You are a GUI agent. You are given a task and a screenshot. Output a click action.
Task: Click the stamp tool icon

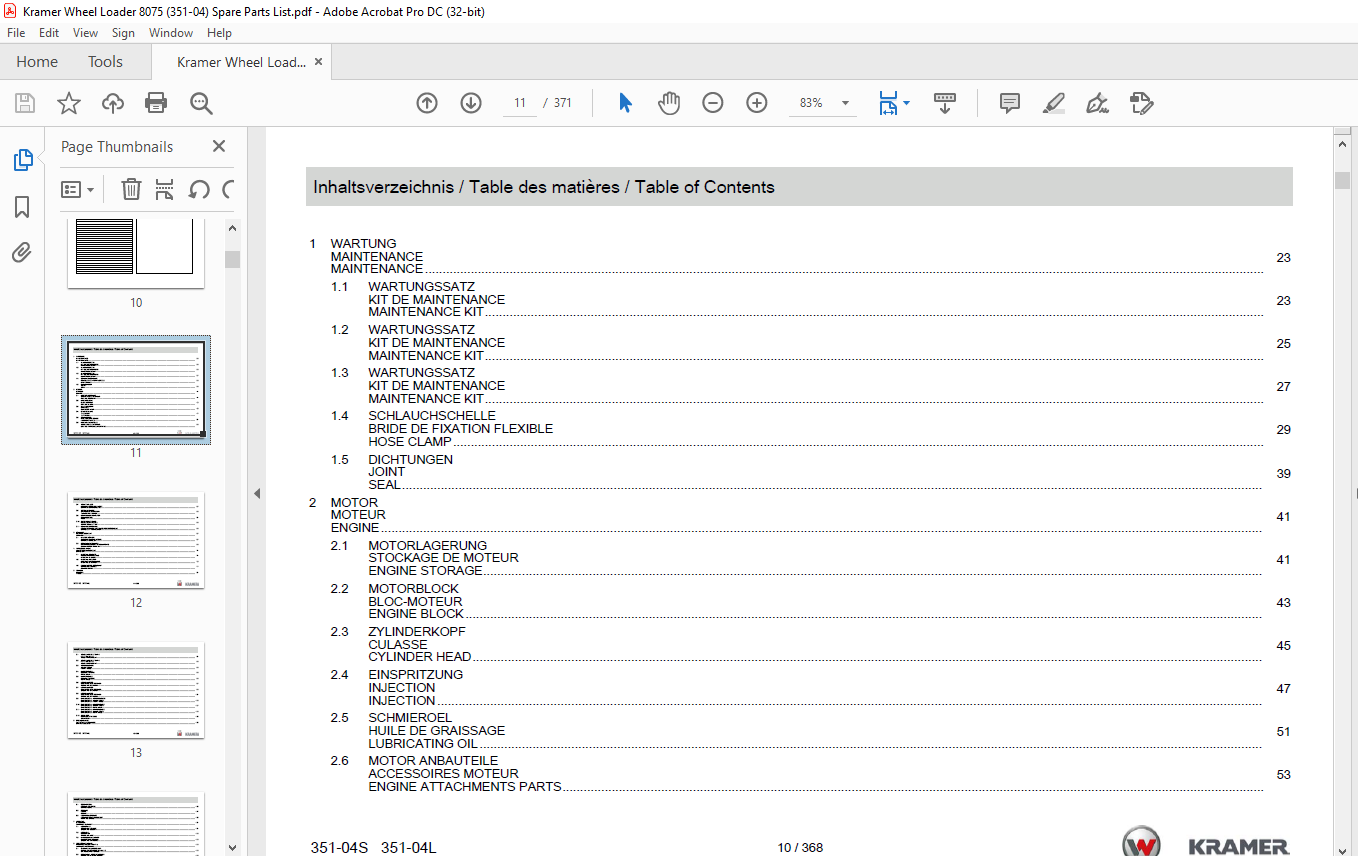pyautogui.click(x=1141, y=103)
